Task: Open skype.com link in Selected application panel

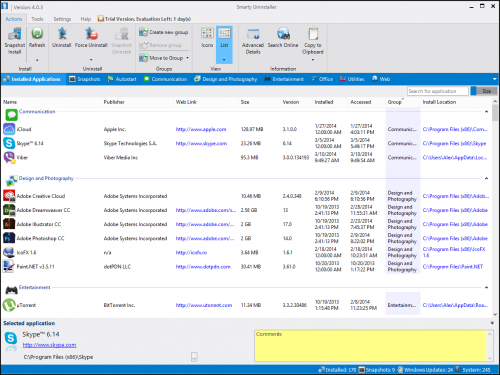Action: (49, 345)
